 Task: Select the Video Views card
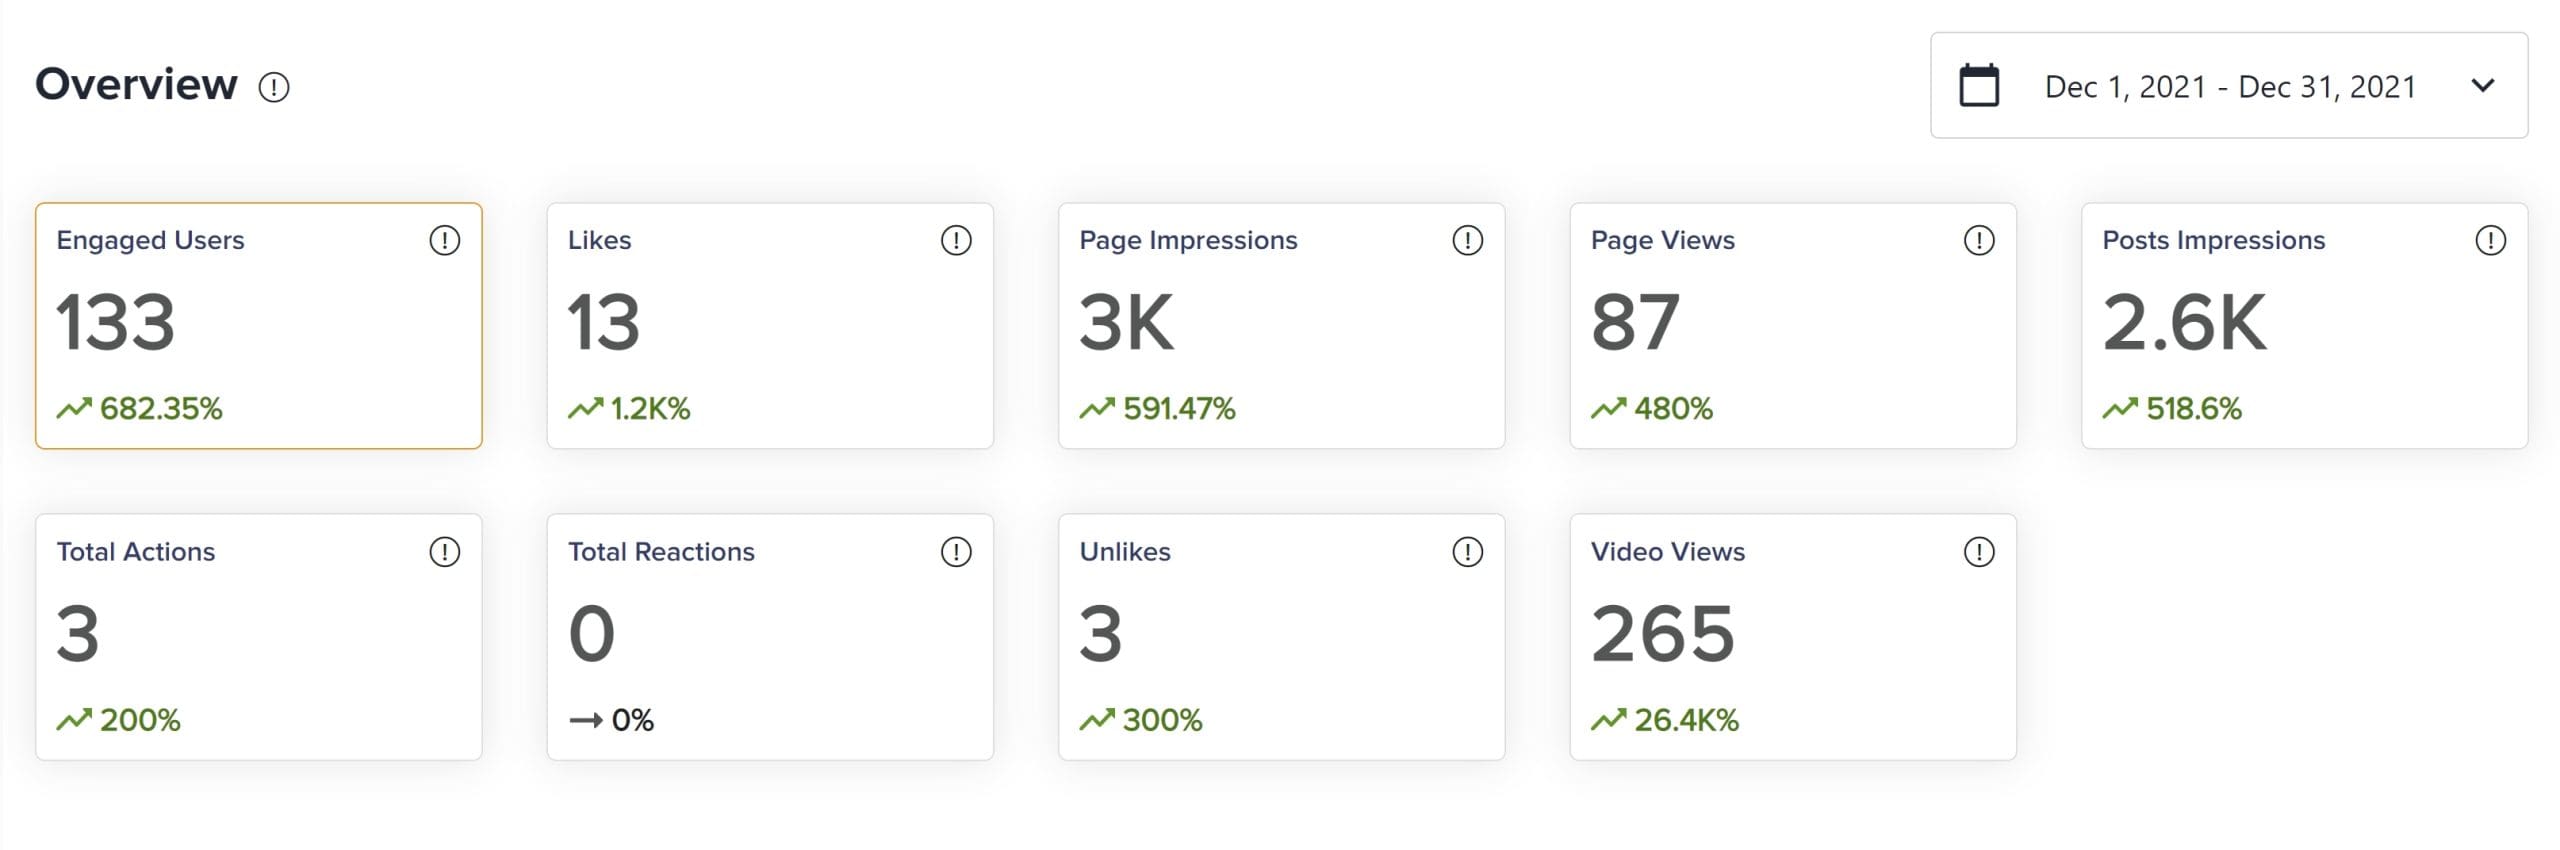[1793, 637]
